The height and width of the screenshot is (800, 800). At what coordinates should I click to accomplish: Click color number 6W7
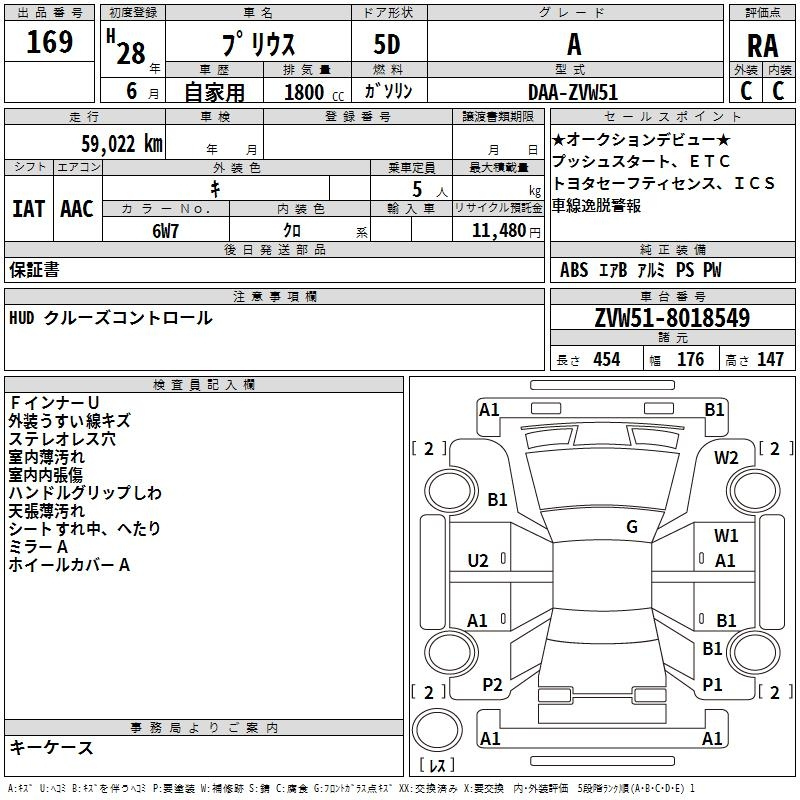click(x=165, y=231)
